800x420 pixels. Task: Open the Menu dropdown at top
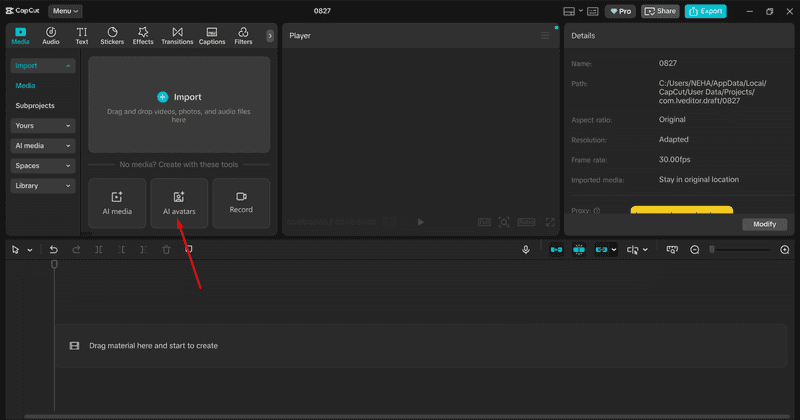[x=65, y=11]
